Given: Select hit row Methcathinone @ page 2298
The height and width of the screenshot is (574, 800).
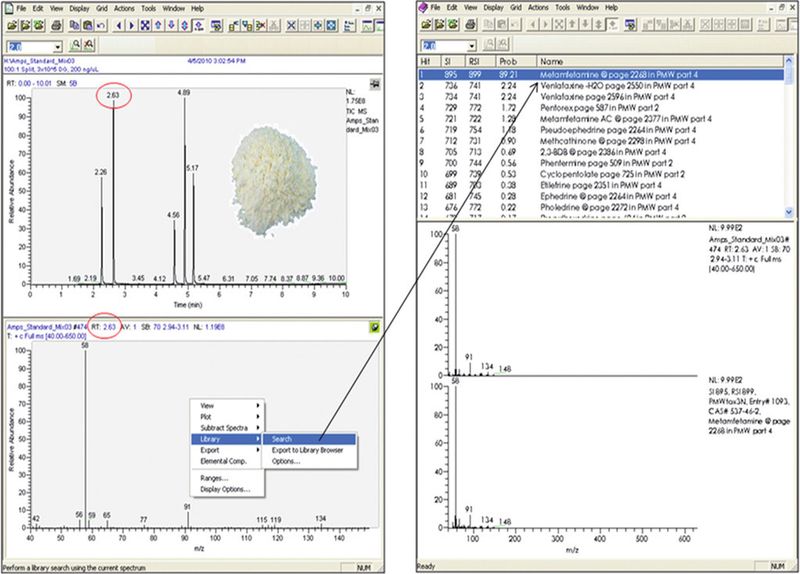Looking at the screenshot, I should (601, 141).
